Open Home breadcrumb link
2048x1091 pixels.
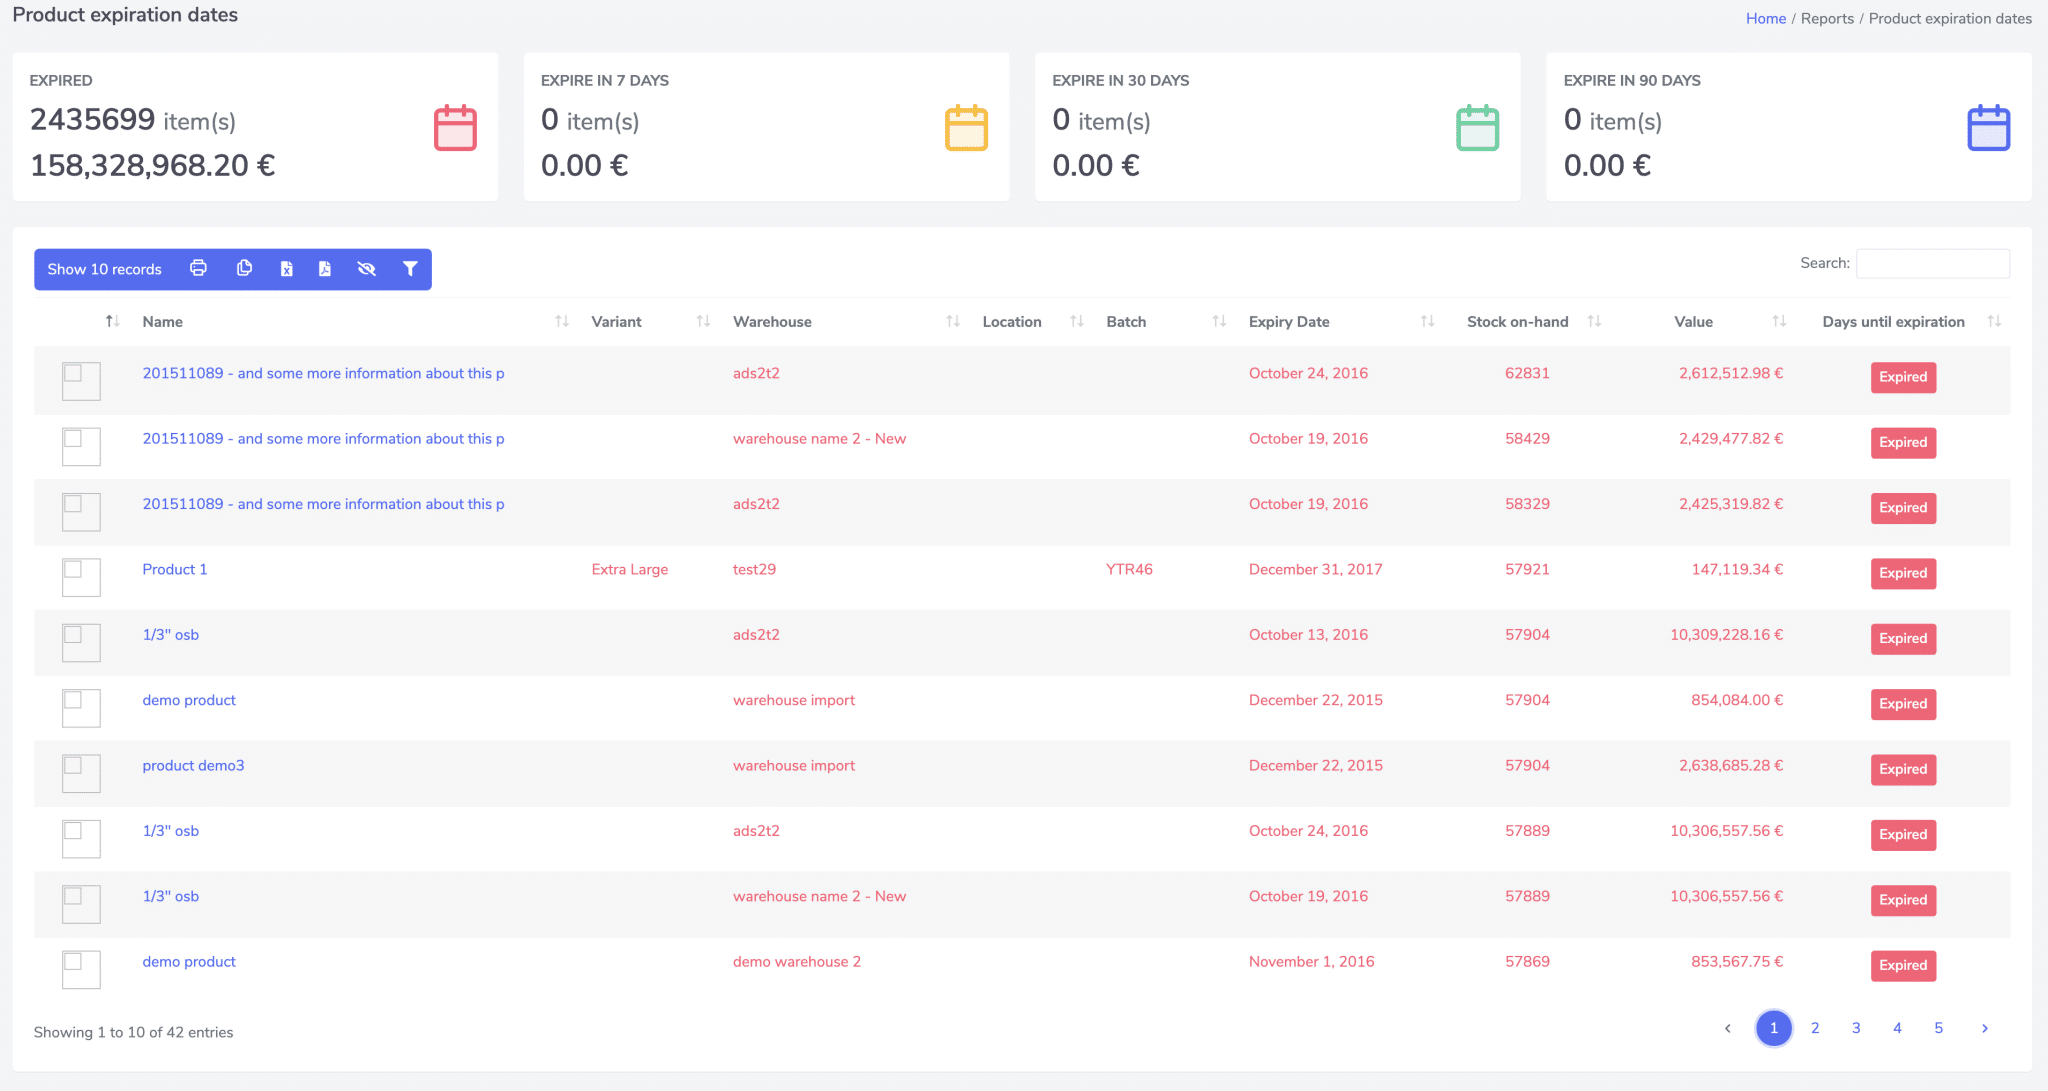pos(1765,18)
